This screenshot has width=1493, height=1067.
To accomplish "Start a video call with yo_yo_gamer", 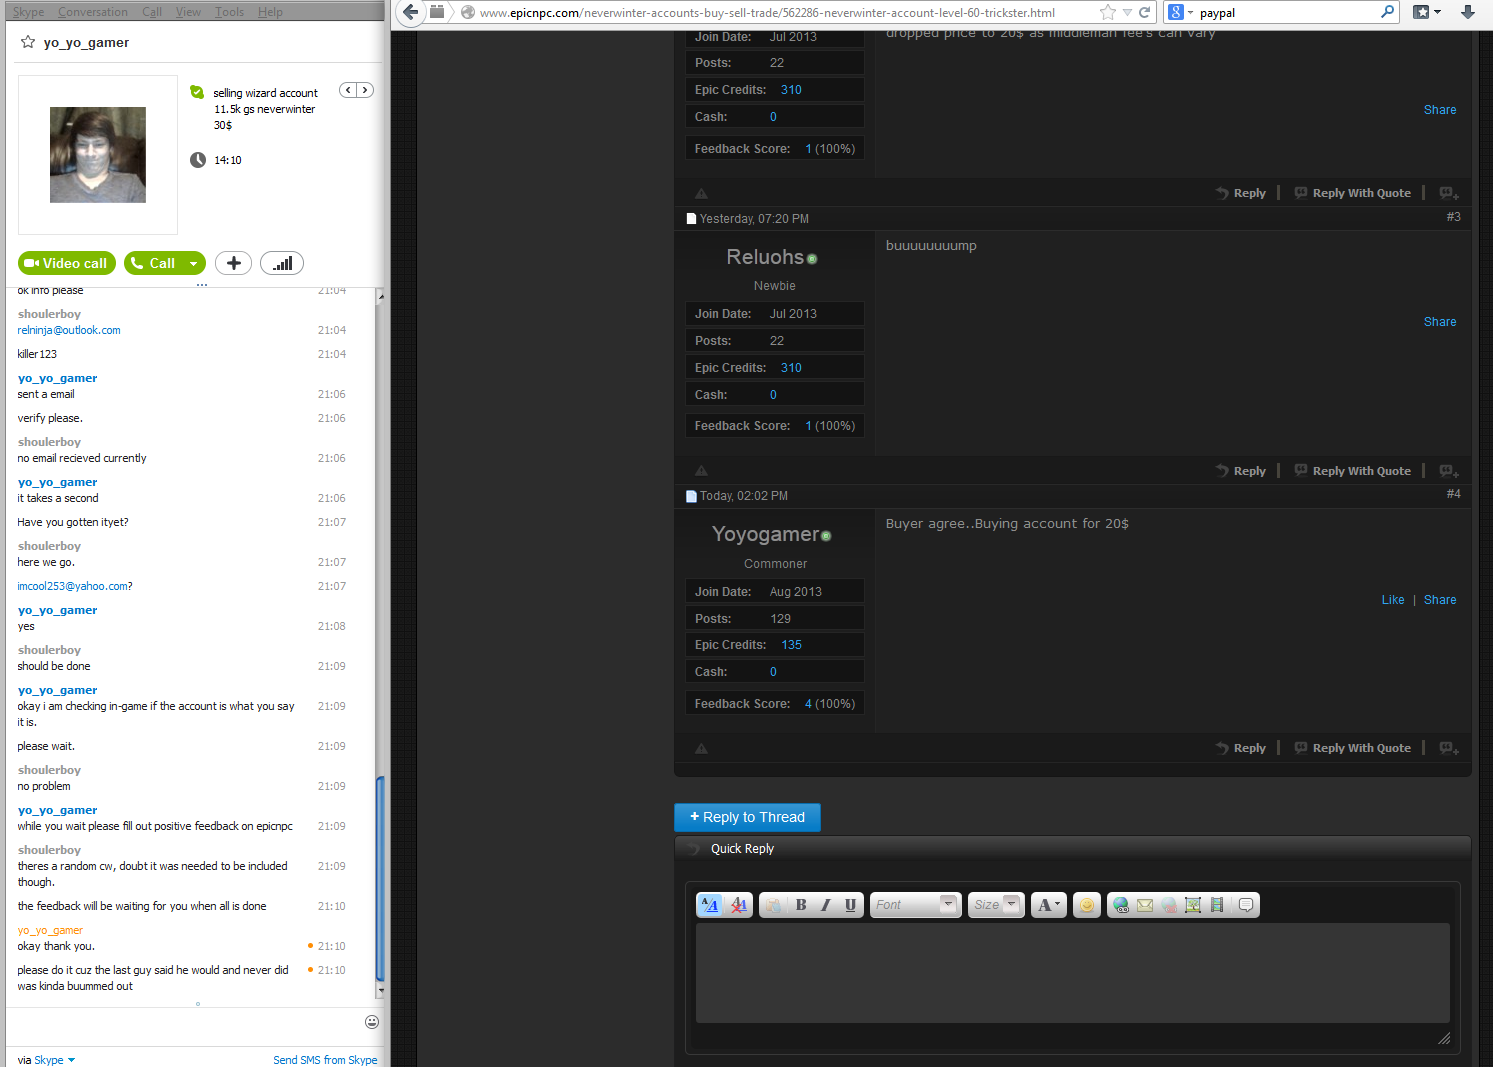I will coord(67,263).
